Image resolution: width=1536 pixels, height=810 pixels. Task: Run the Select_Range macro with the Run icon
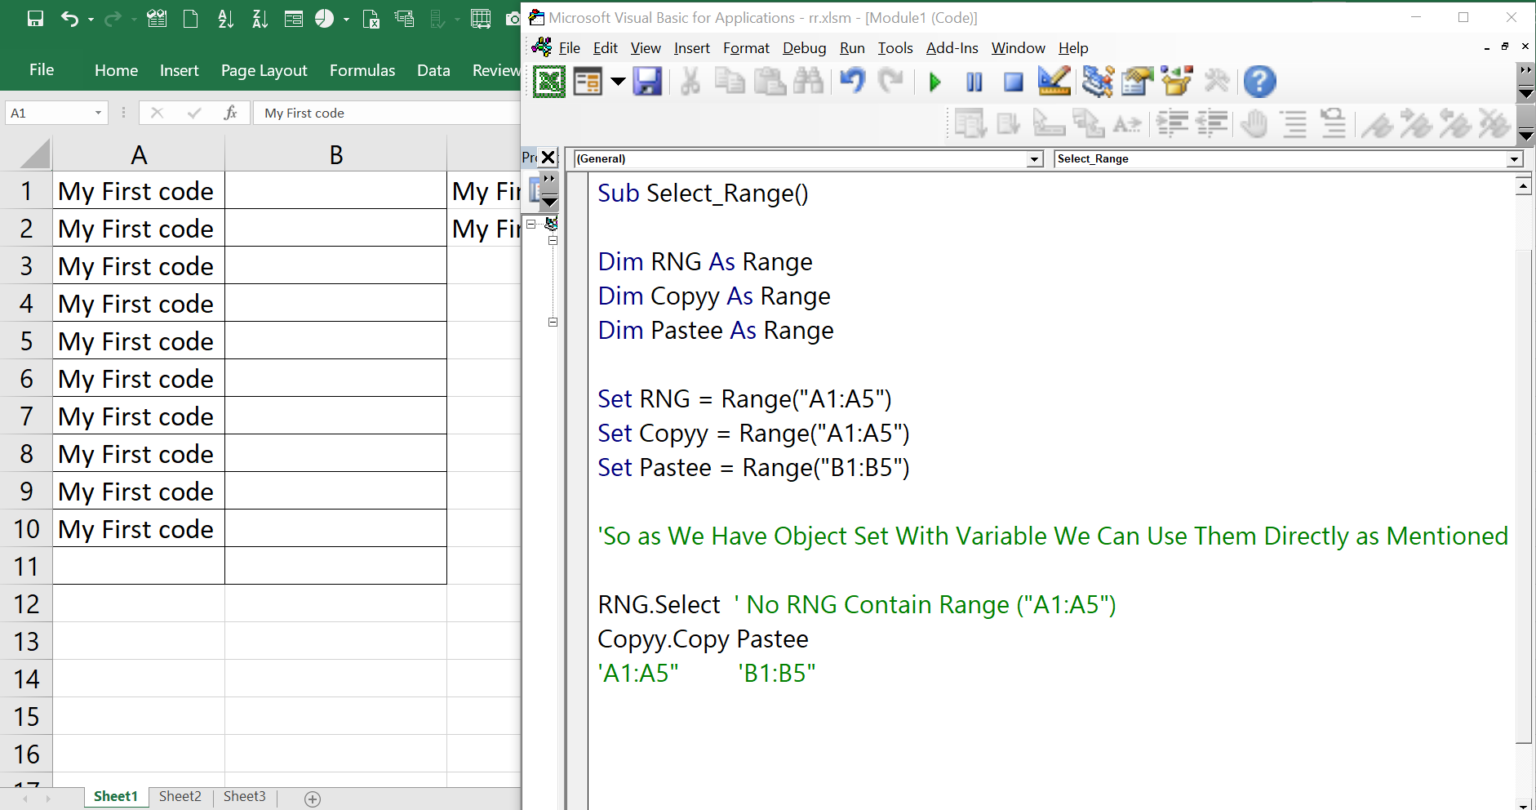[x=934, y=81]
